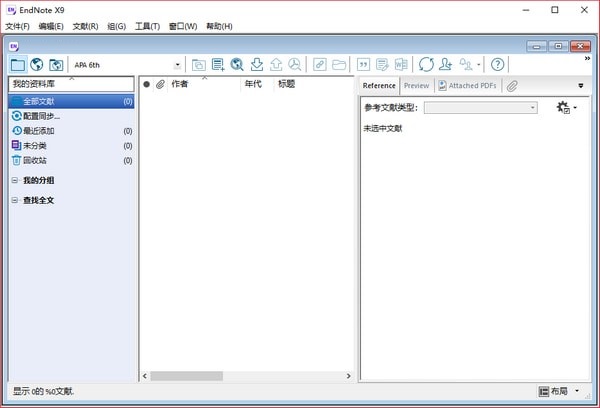Sort the list by the 作者 column header
This screenshot has height=408, width=600.
[180, 84]
